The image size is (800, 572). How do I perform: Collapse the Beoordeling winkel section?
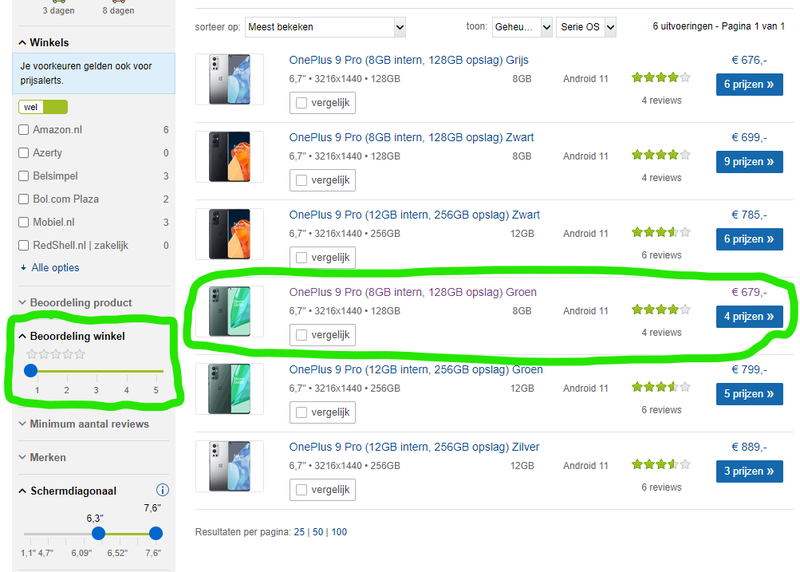pos(71,336)
